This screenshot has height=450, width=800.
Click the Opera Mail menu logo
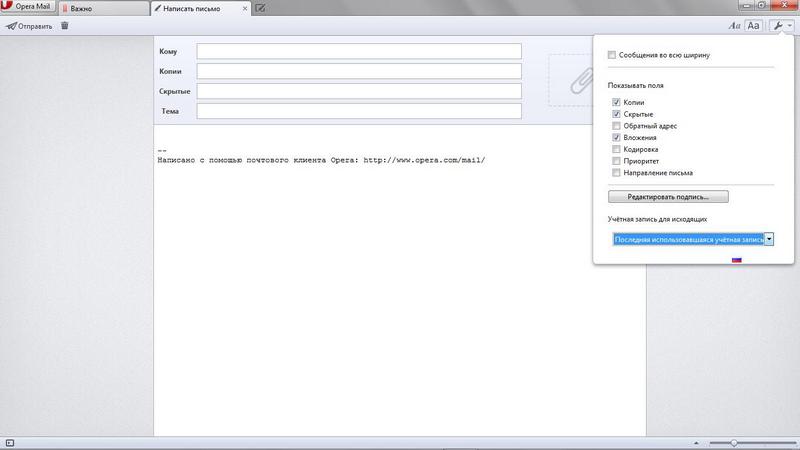[x=28, y=7]
